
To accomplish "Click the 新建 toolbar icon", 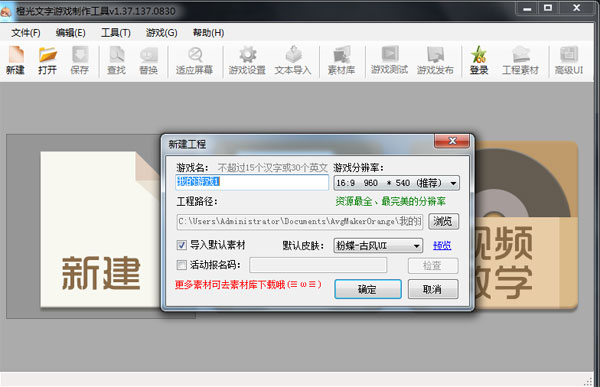I will coord(16,60).
